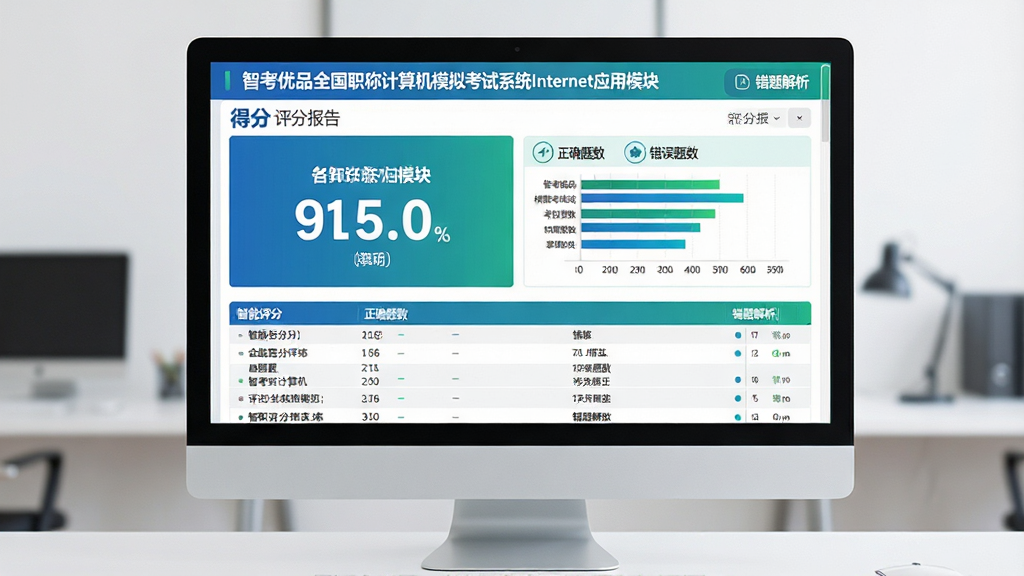Click the 评分报告 heading text

click(307, 118)
